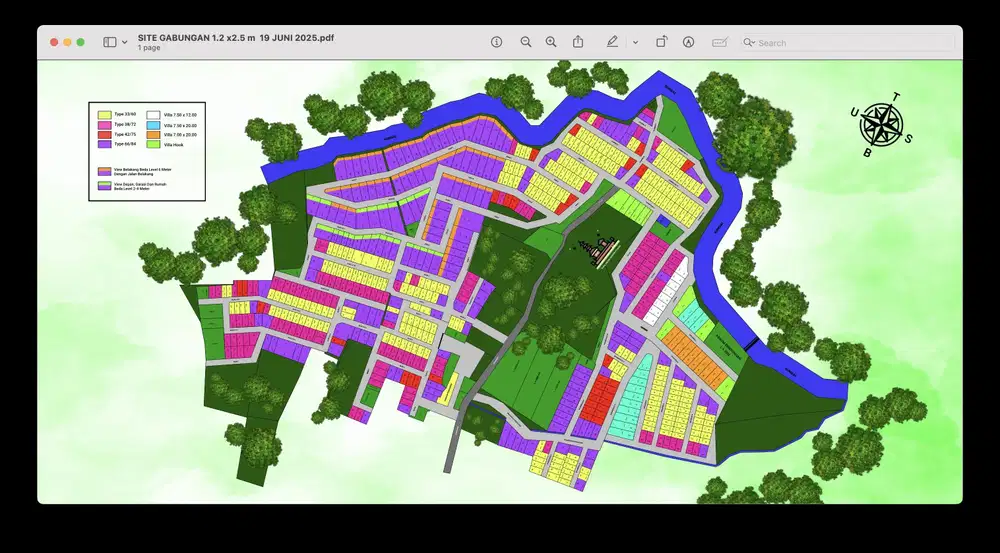Click the SITE GABUNGAN document title
Image resolution: width=1000 pixels, height=553 pixels.
point(236,37)
